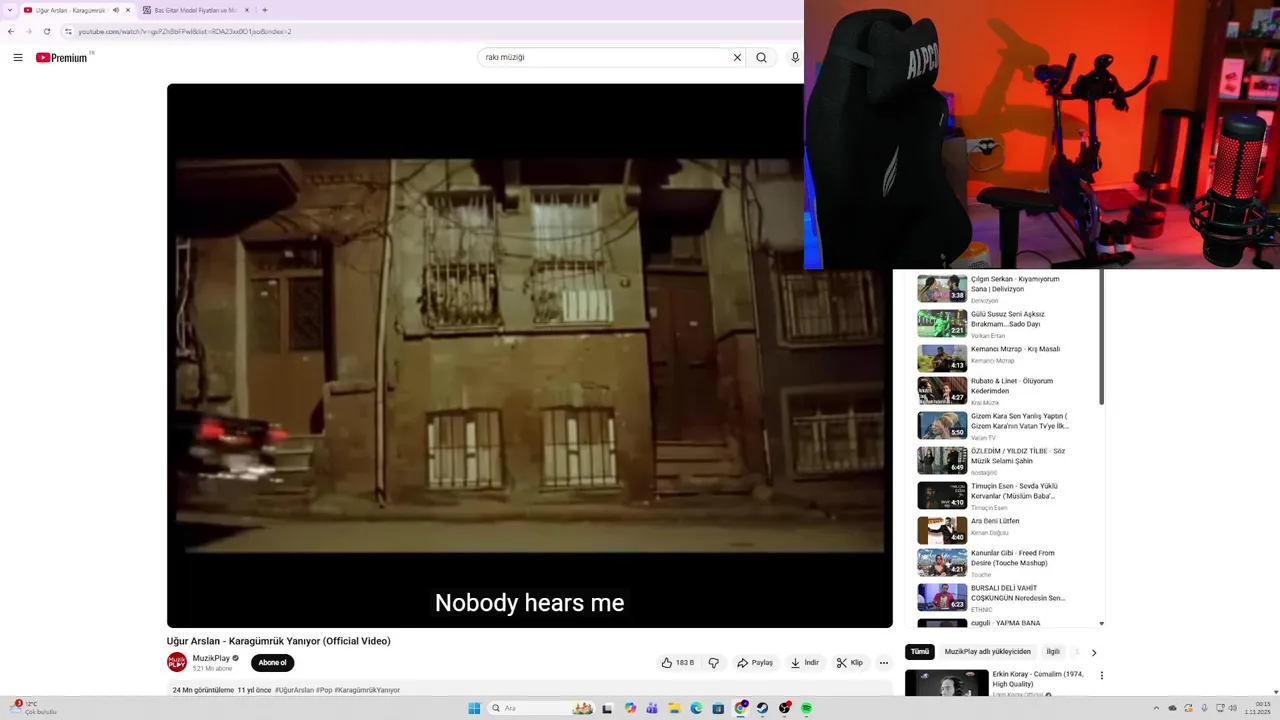Screen dimensions: 1280x720
Task: Go forward in the browser
Action: click(x=29, y=31)
